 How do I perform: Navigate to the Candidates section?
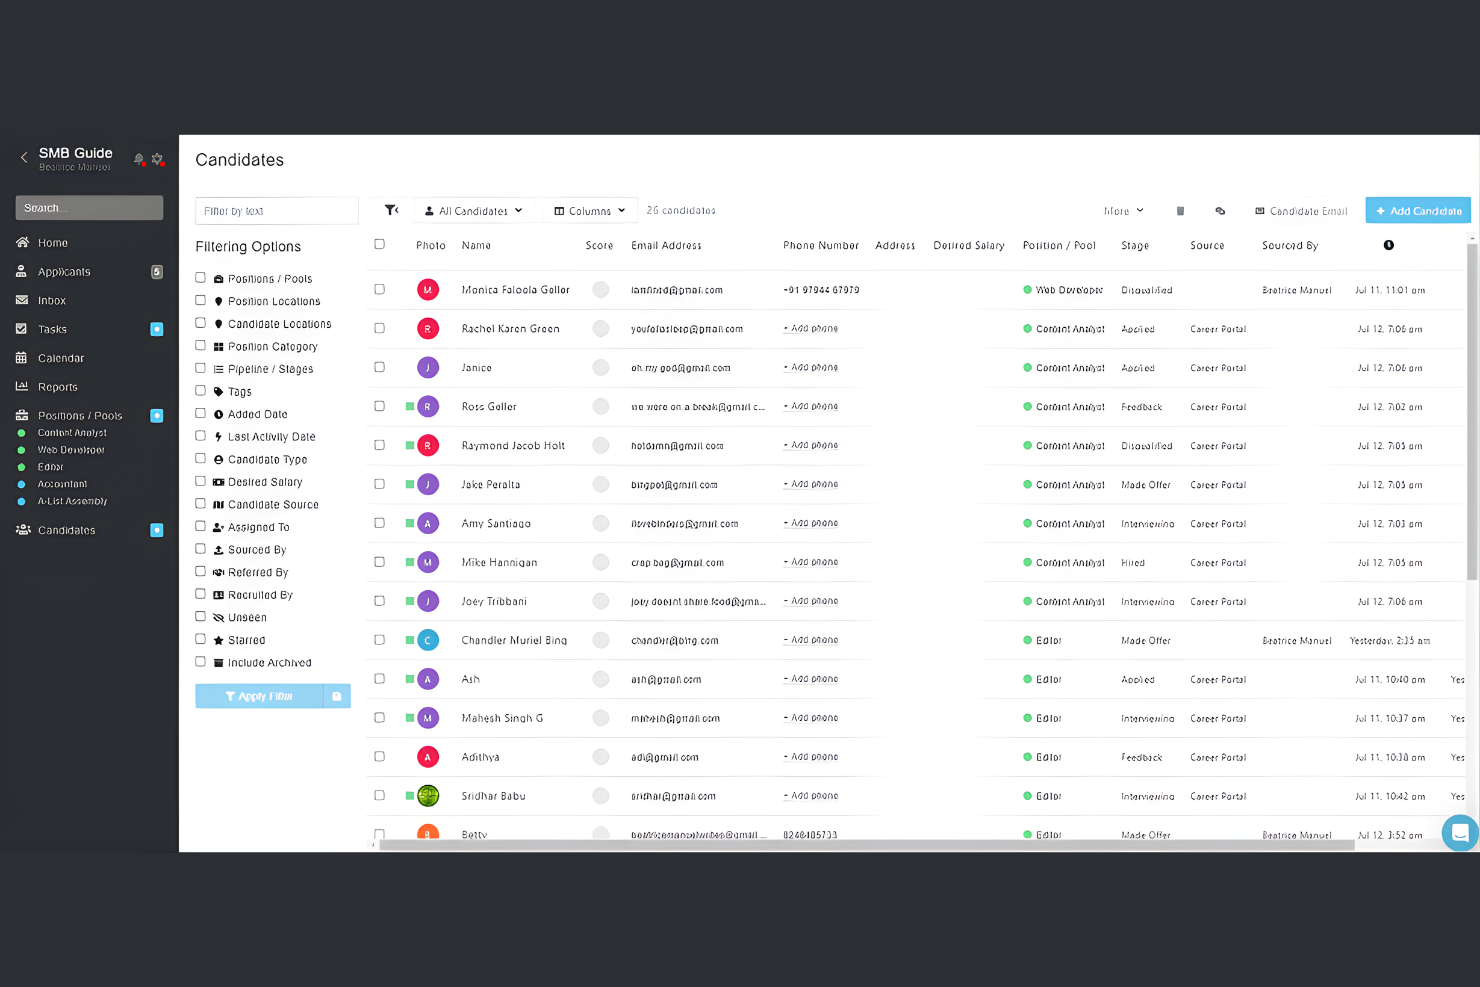coord(64,530)
